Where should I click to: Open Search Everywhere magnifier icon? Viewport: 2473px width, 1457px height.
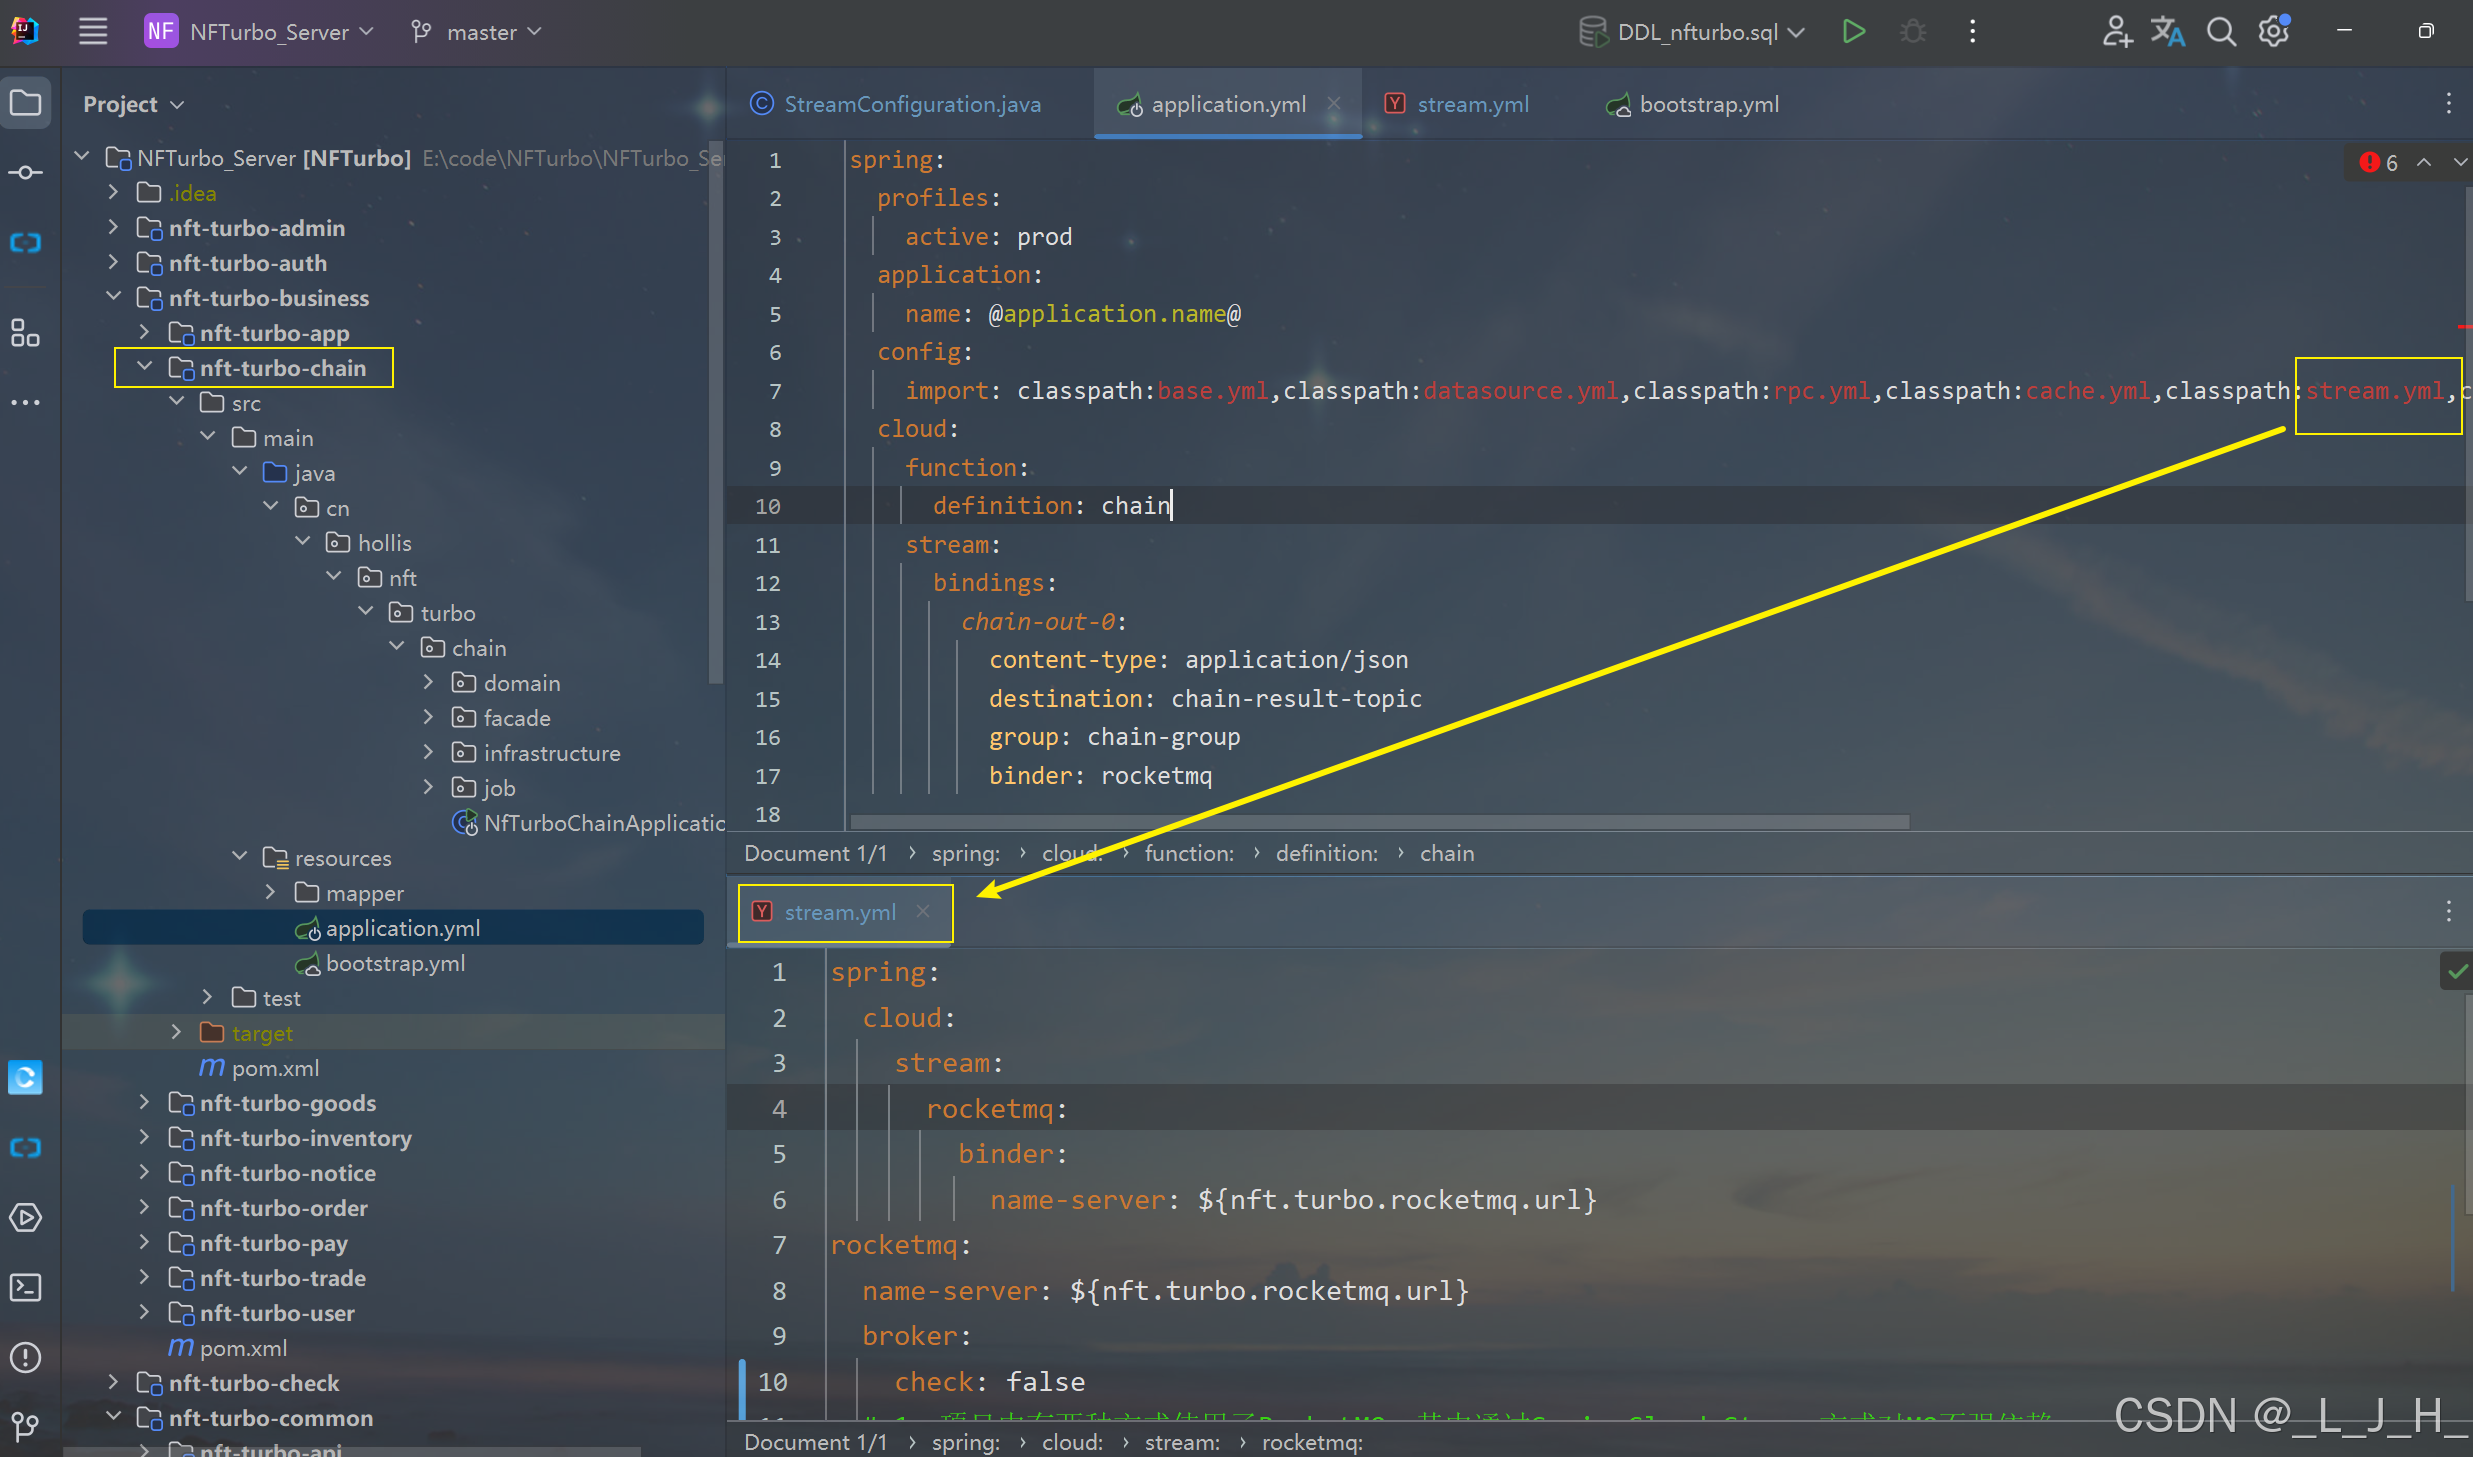2220,32
